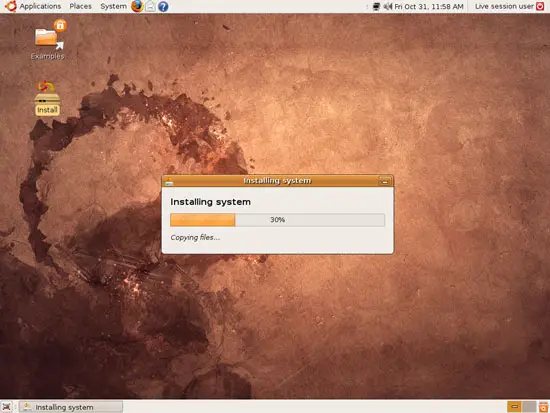The width and height of the screenshot is (550, 413).
Task: Open the network connection tray icon
Action: [376, 6]
